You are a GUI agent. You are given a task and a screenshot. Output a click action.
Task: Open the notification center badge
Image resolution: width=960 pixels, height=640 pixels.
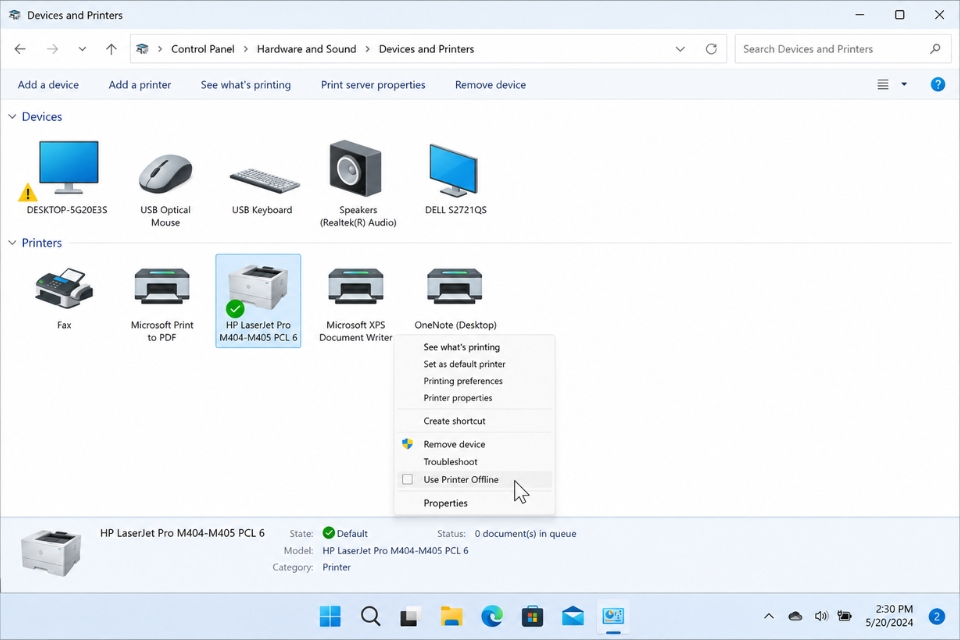click(x=936, y=616)
